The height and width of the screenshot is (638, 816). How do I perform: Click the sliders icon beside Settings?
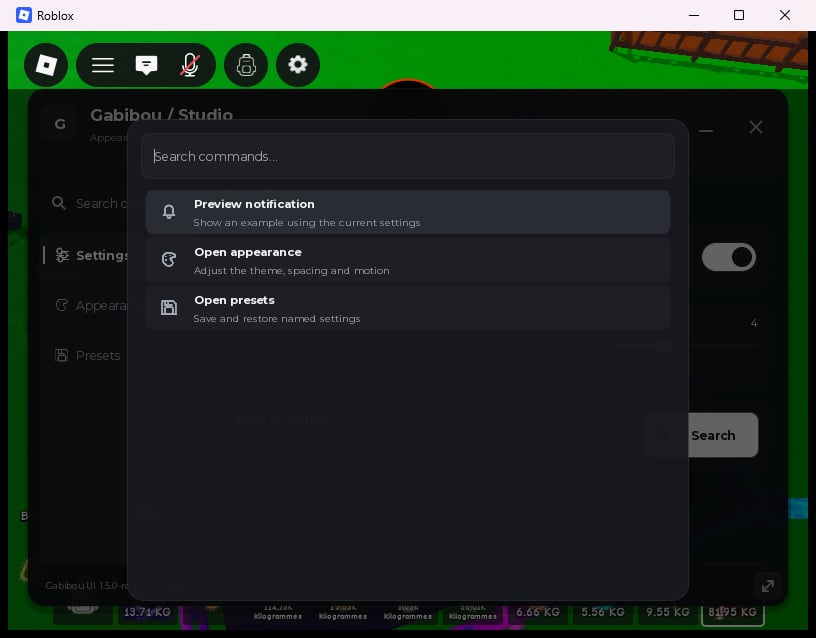click(x=62, y=255)
